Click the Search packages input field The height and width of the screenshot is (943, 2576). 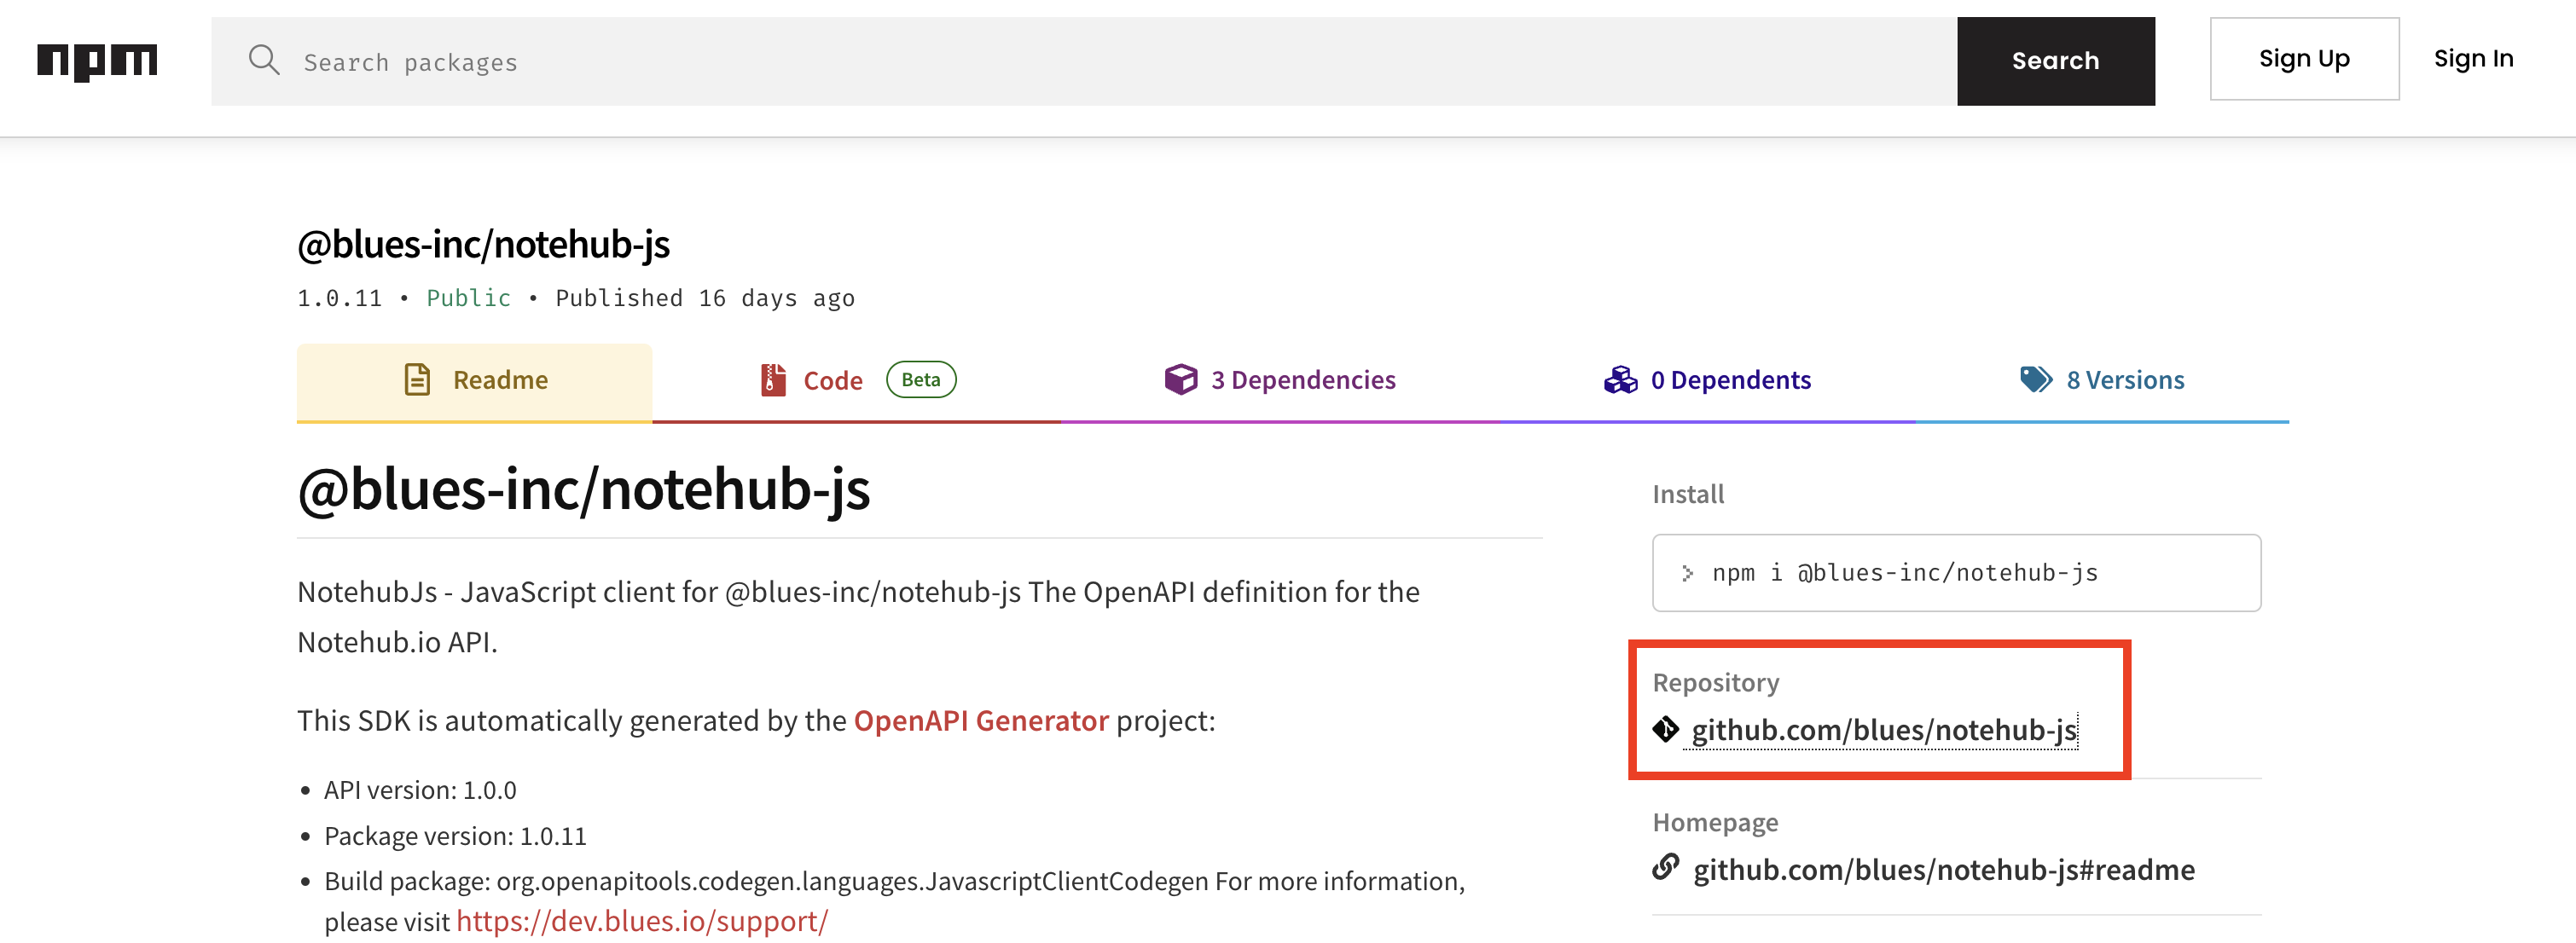point(700,60)
